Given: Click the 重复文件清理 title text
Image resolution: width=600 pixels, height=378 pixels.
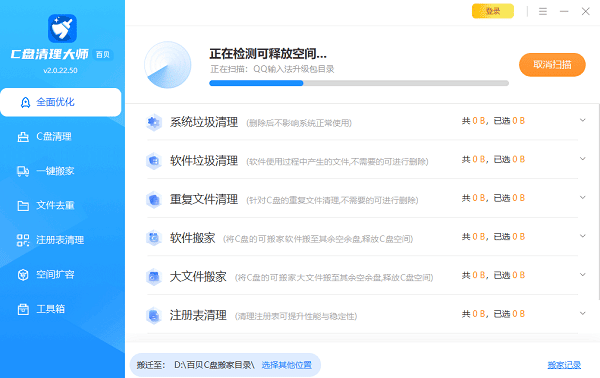Looking at the screenshot, I should point(204,199).
